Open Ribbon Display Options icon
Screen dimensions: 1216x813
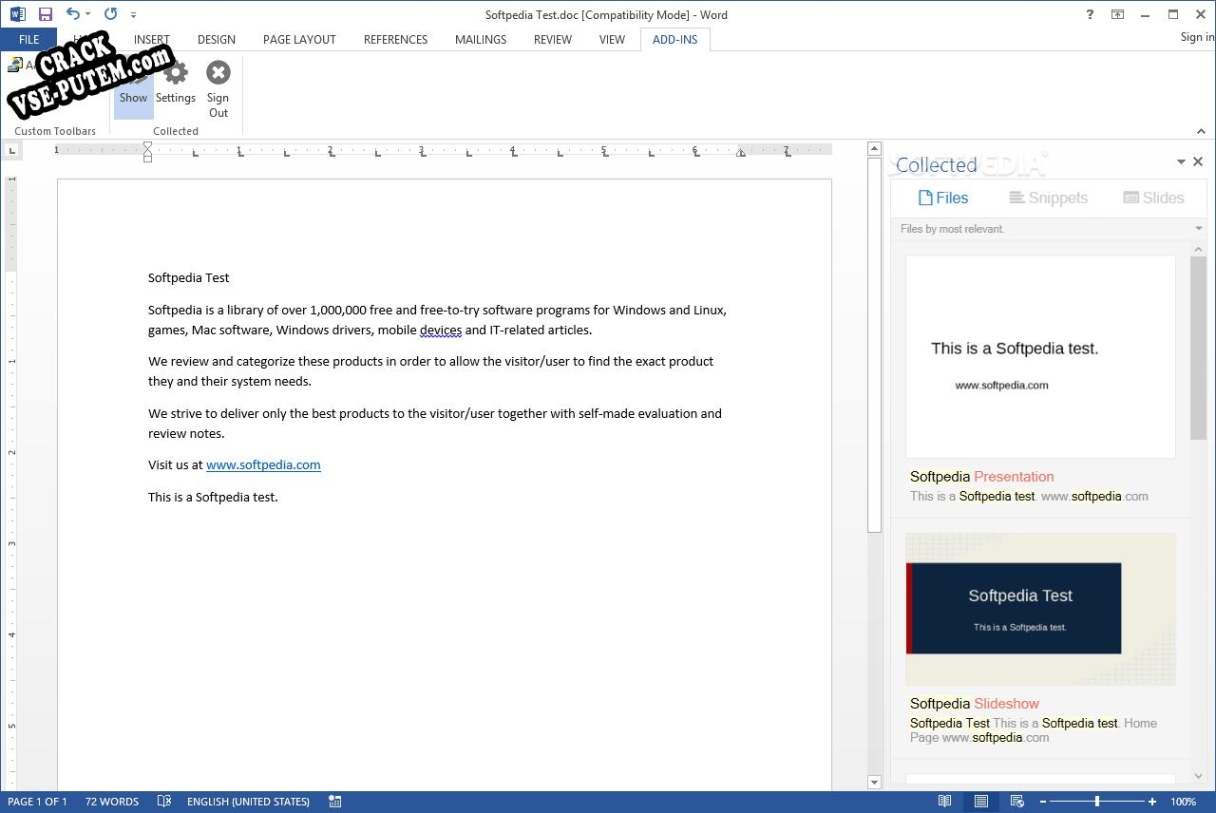pyautogui.click(x=1118, y=14)
